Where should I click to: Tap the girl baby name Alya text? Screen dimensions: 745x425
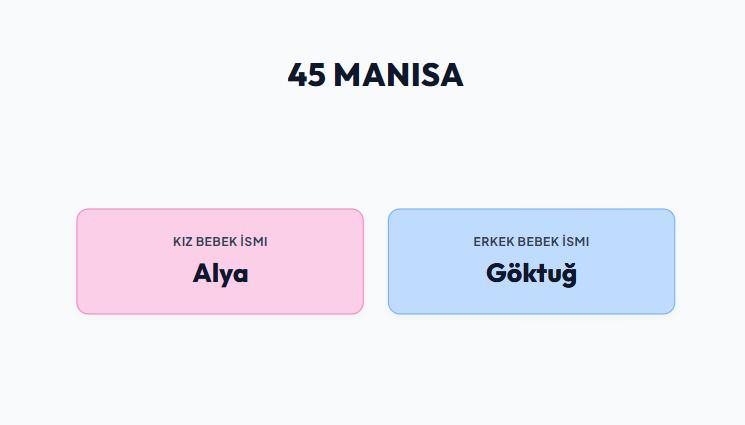point(220,274)
